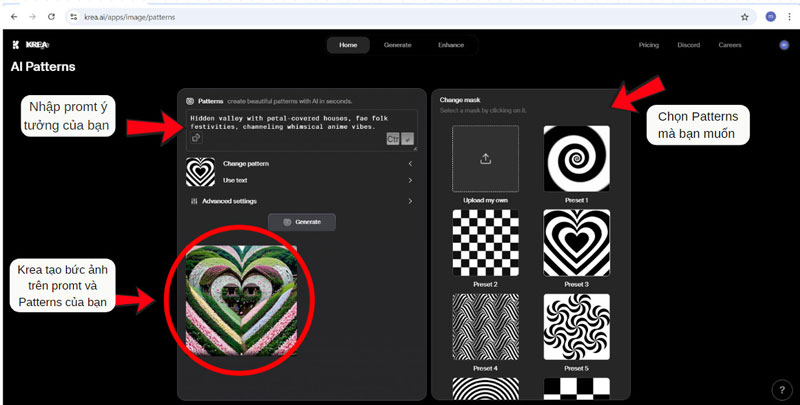
Task: Select the Preset 2 checkerboard mask
Action: click(485, 243)
